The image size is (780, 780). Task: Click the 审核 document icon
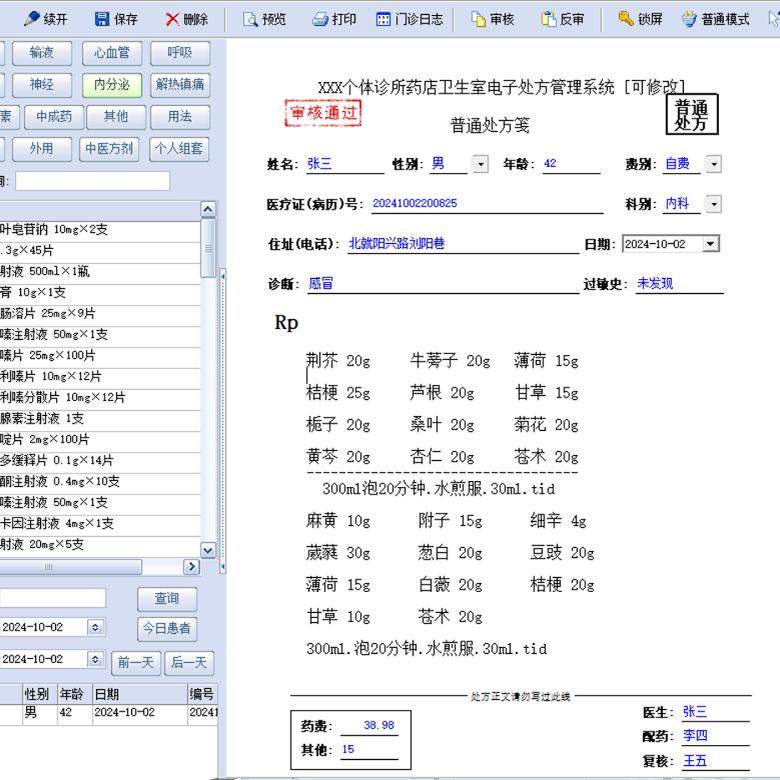(478, 19)
